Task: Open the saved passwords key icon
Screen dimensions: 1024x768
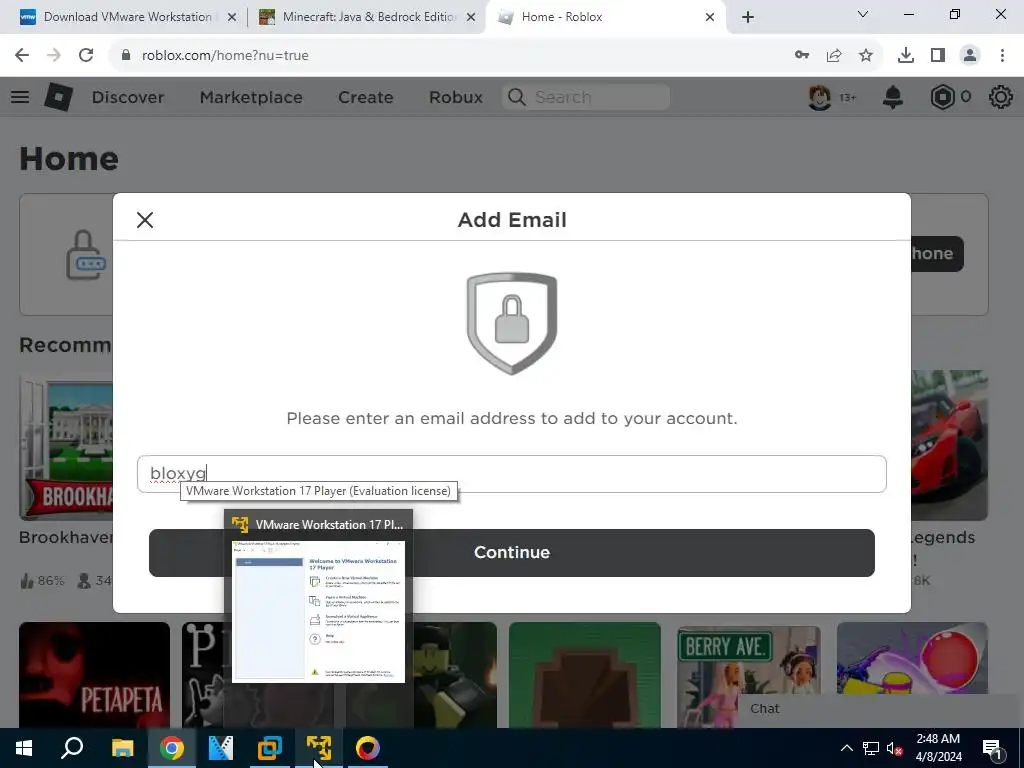Action: 802,56
